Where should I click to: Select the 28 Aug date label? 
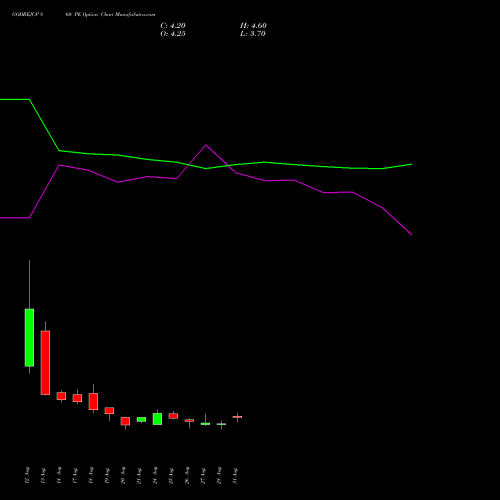[219, 475]
